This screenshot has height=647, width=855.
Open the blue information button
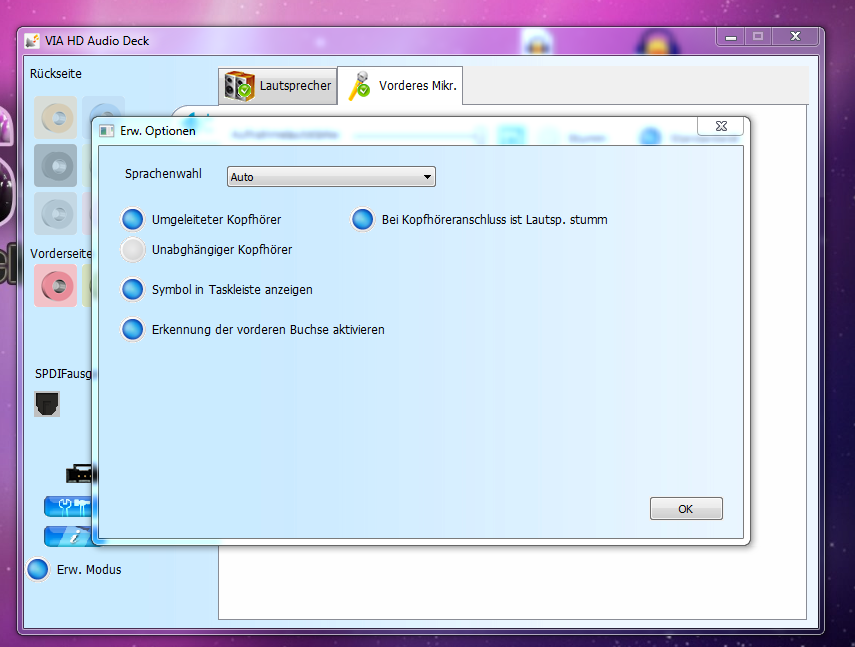pyautogui.click(x=68, y=536)
